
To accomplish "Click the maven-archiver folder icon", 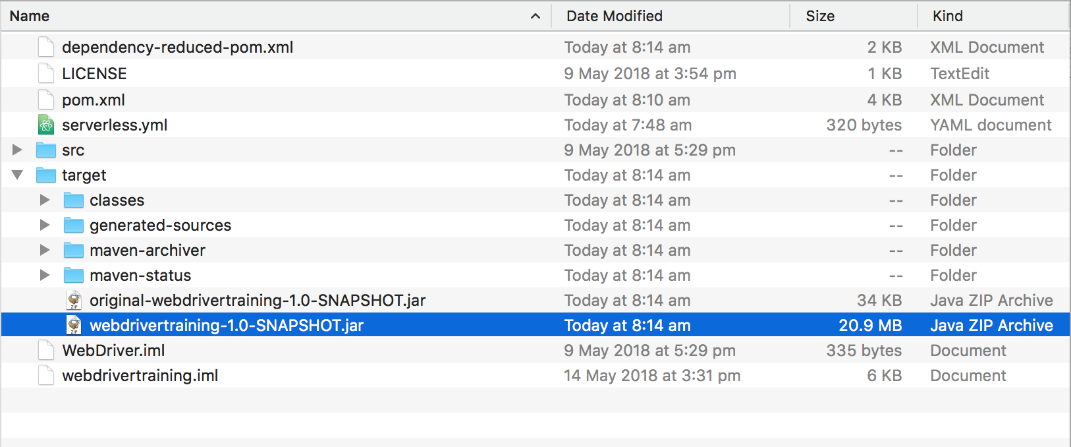I will (x=73, y=250).
